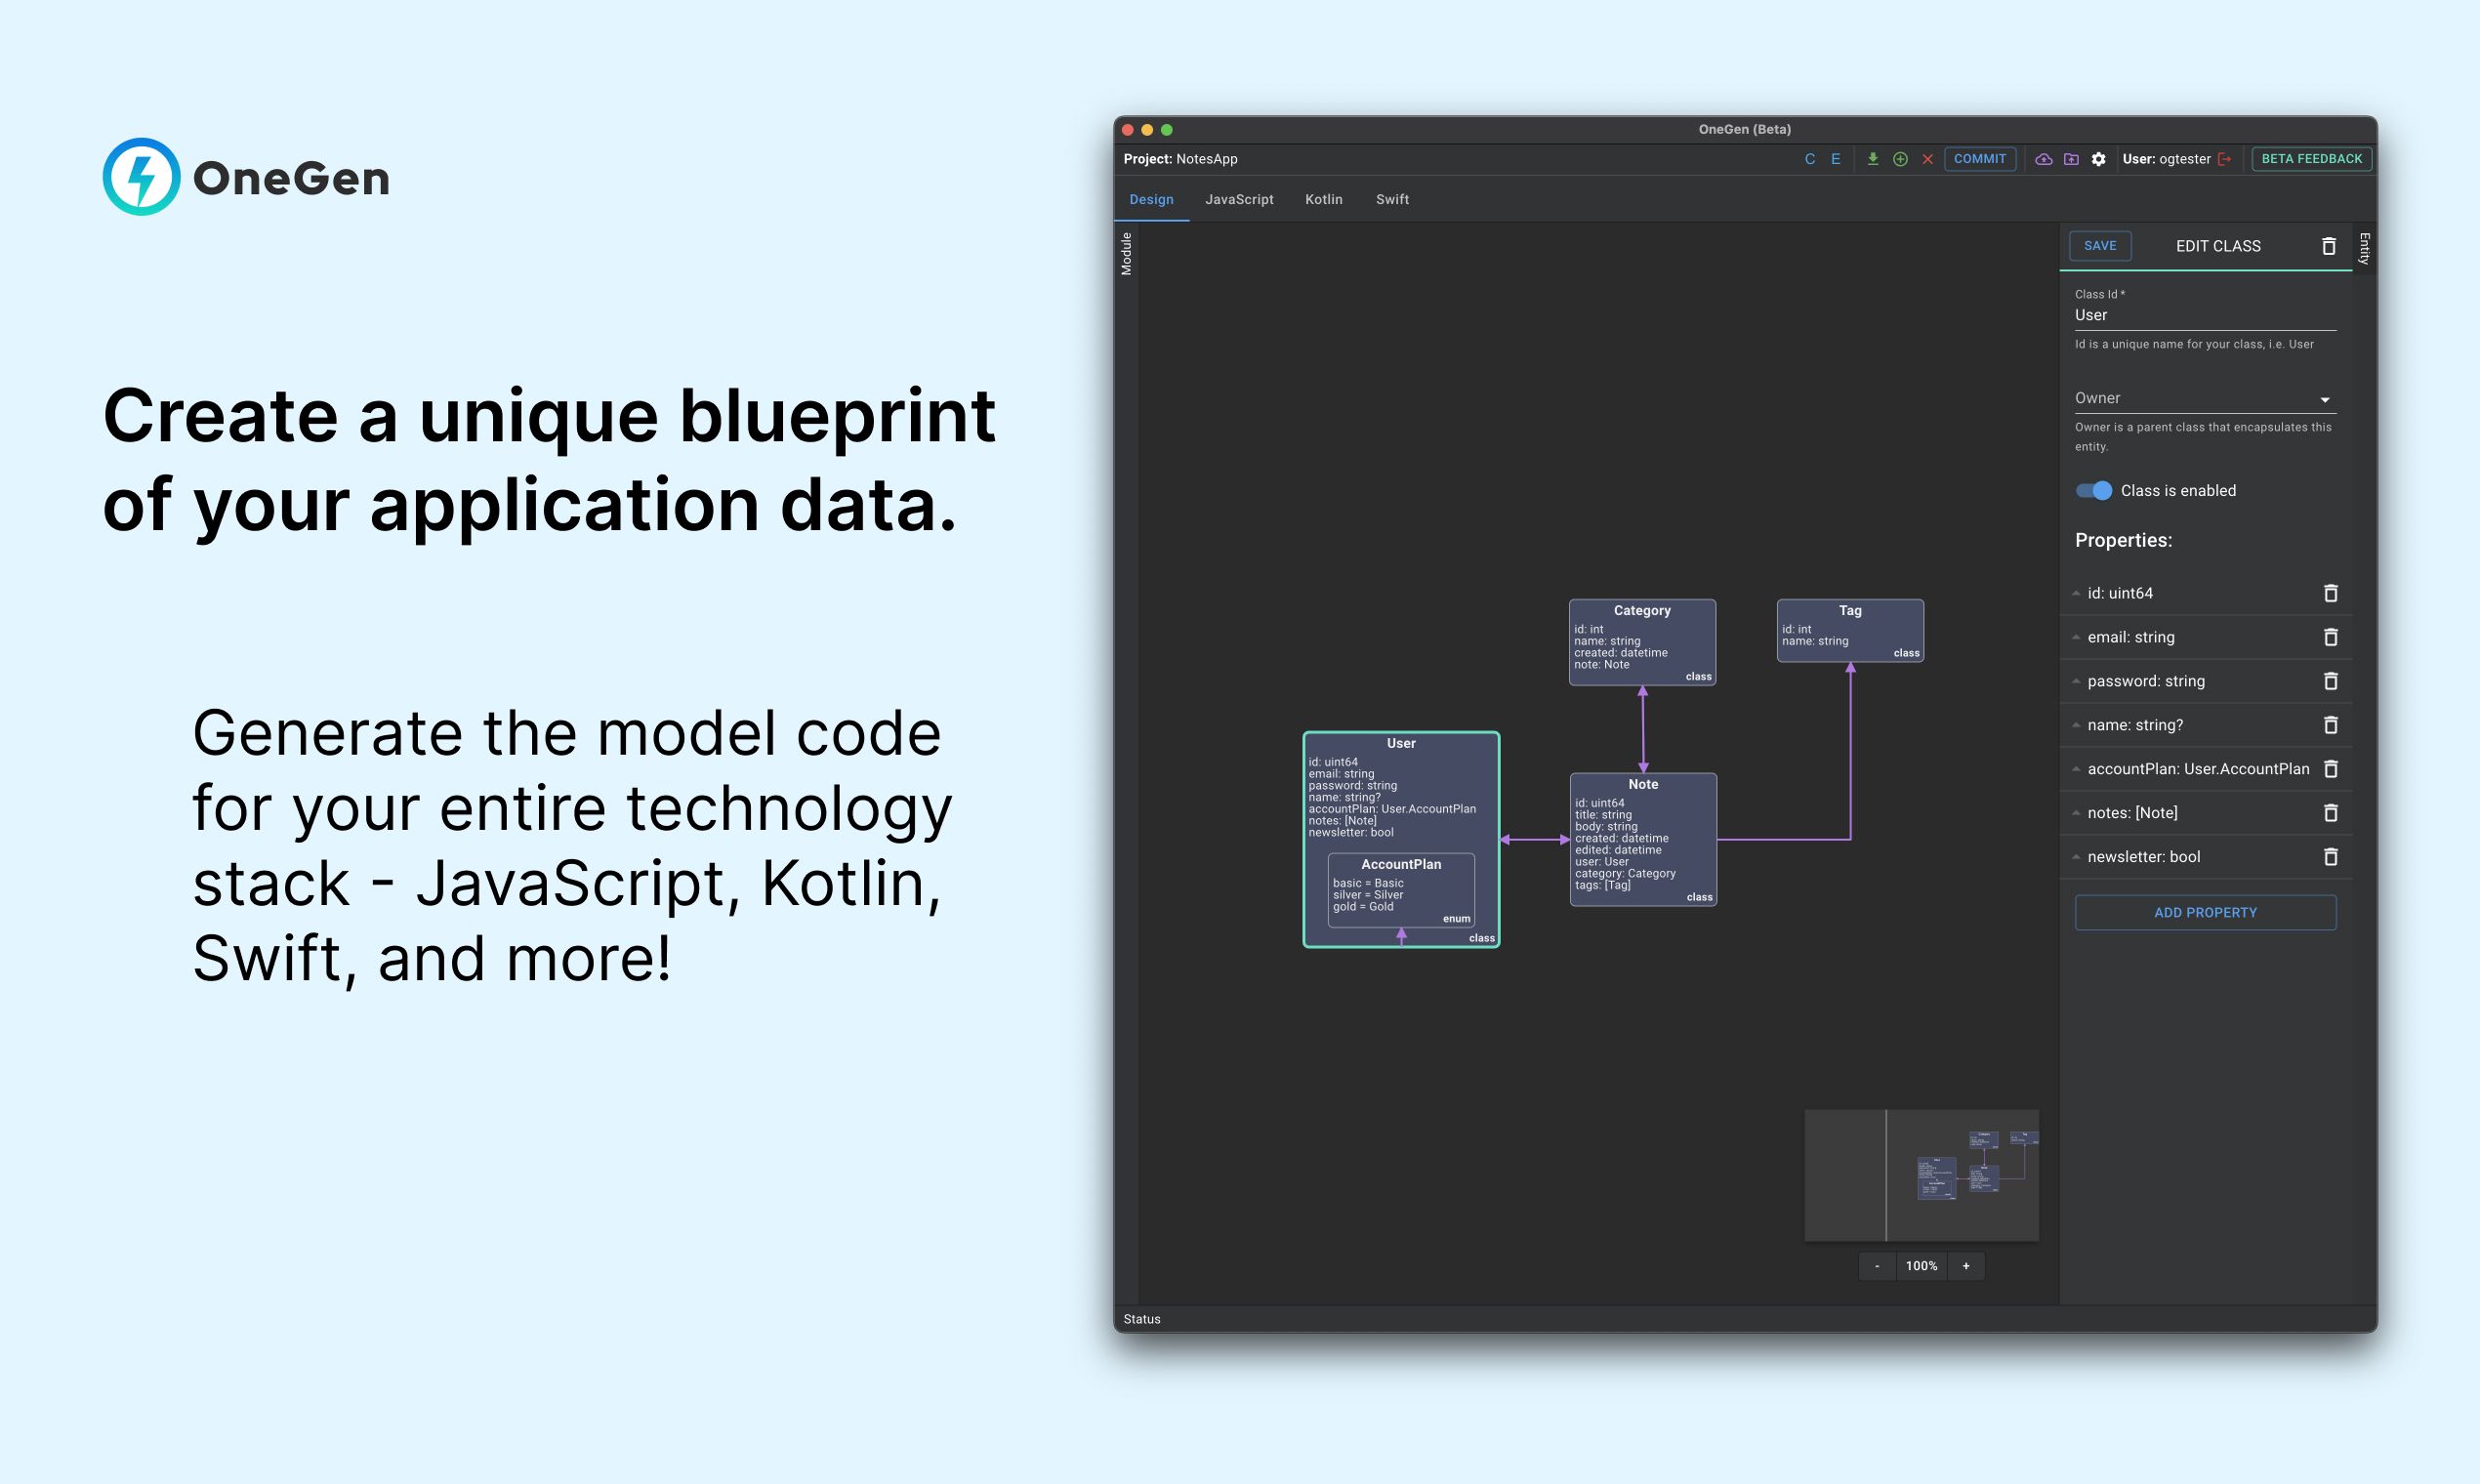This screenshot has height=1484, width=2480.
Task: Open the JavaScript tab
Action: [1239, 199]
